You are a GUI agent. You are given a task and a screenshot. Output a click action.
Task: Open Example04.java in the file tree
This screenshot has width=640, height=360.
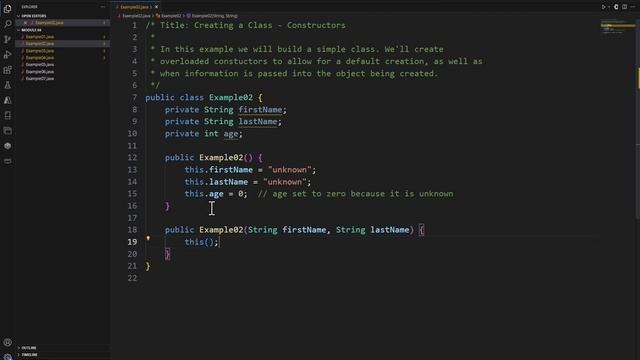coord(40,58)
